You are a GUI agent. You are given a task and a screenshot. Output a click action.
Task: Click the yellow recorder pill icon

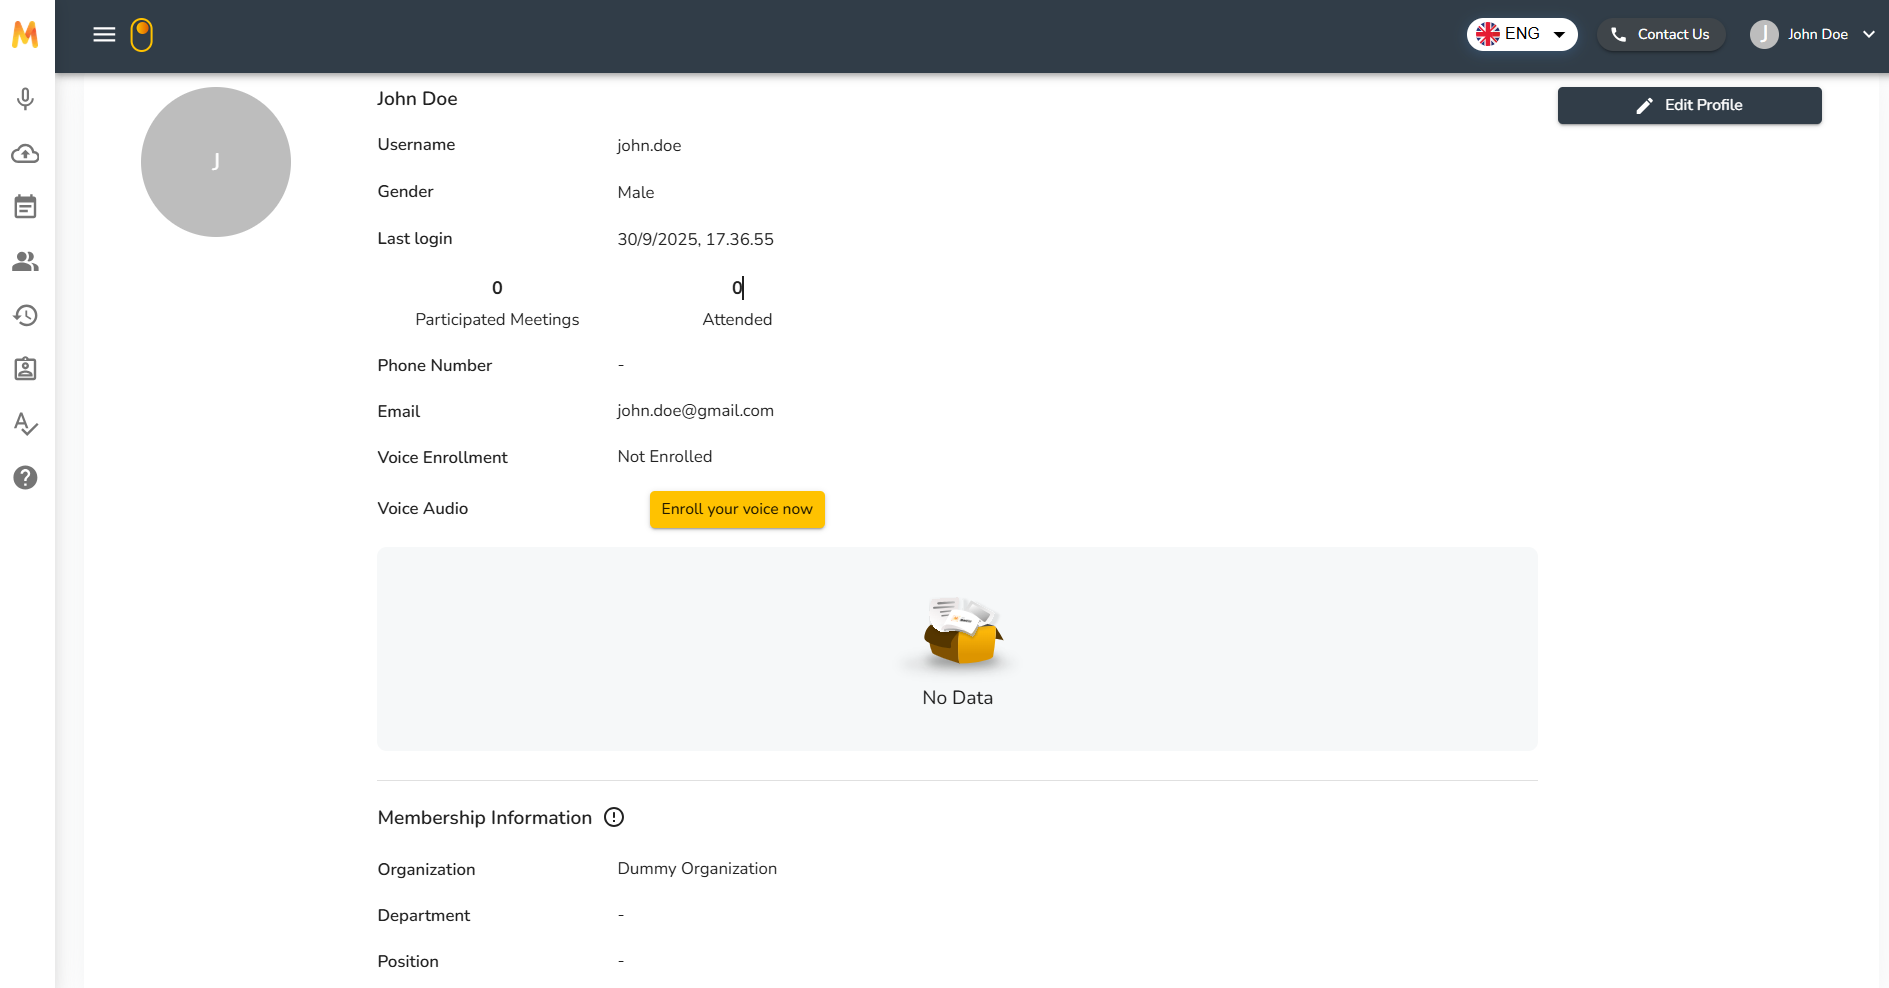click(142, 35)
